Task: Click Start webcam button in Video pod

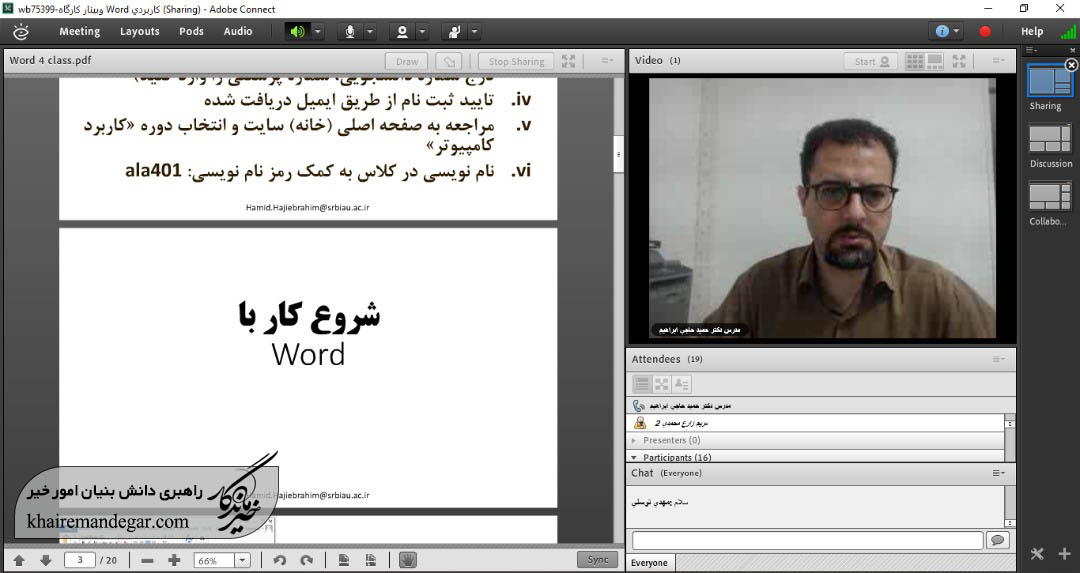Action: pyautogui.click(x=871, y=61)
